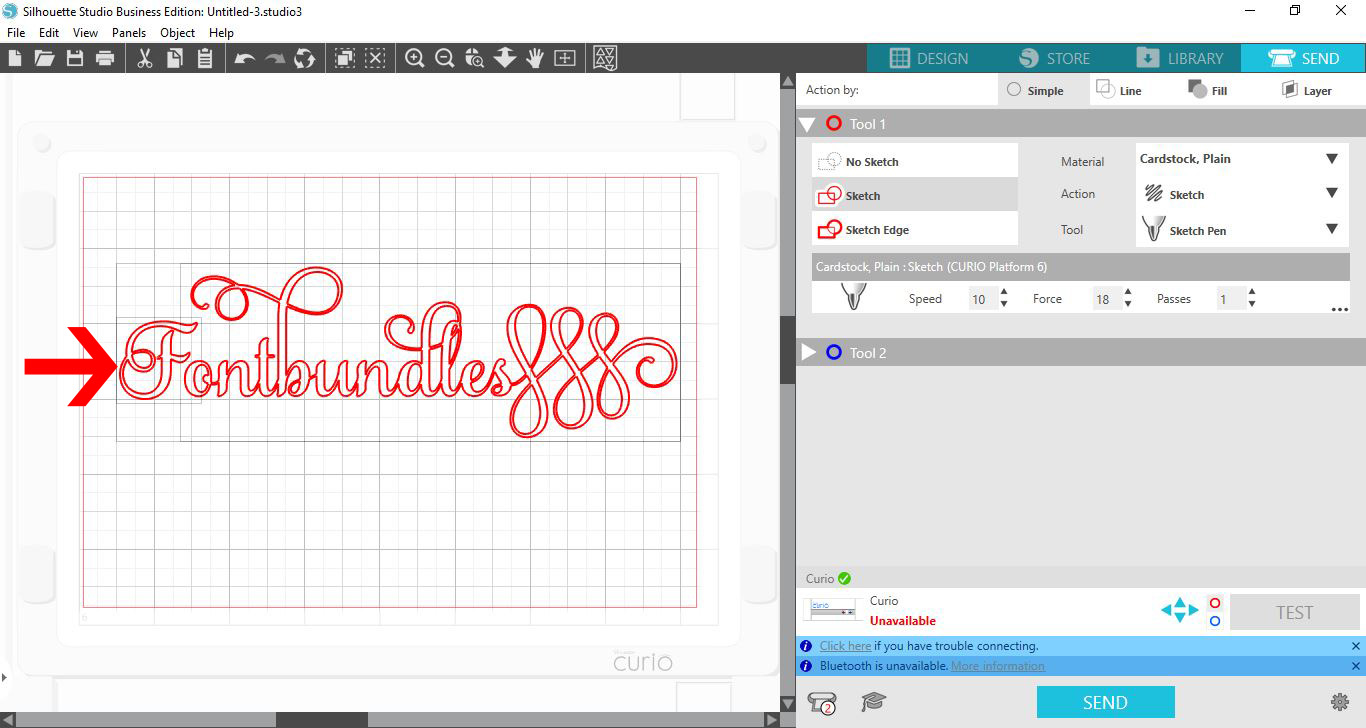Switch to the Layer action tab
This screenshot has width=1366, height=728.
click(1306, 90)
